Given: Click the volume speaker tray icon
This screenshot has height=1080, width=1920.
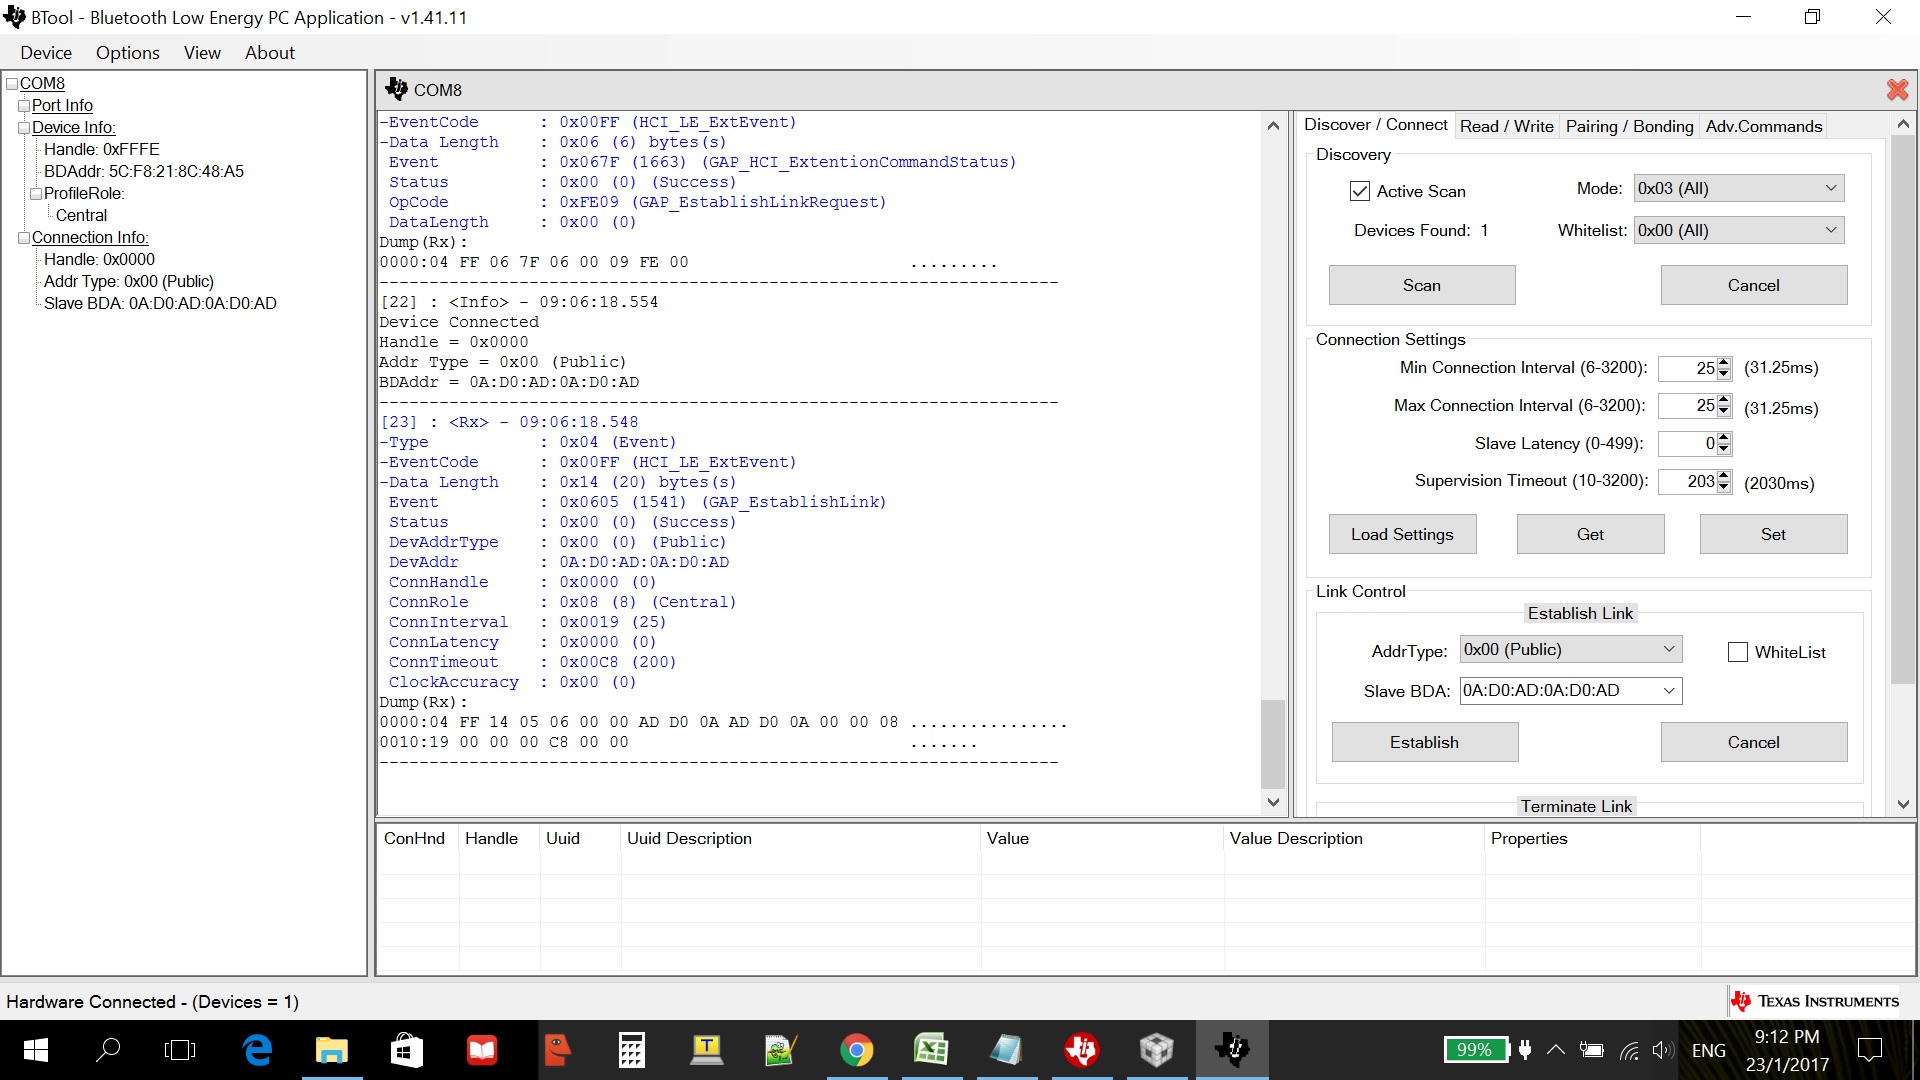Looking at the screenshot, I should click(x=1662, y=1050).
